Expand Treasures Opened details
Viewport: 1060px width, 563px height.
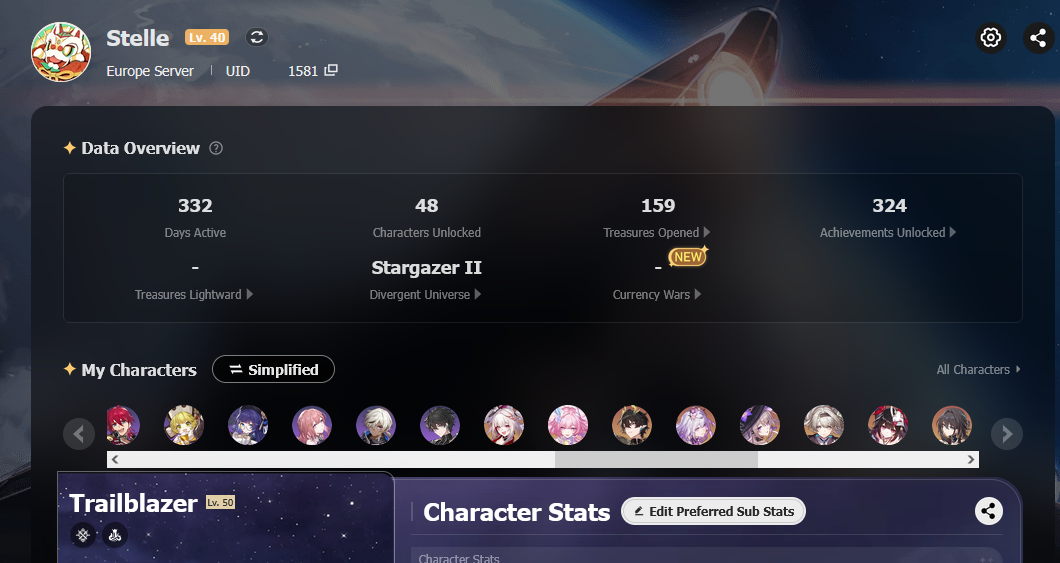tap(656, 232)
